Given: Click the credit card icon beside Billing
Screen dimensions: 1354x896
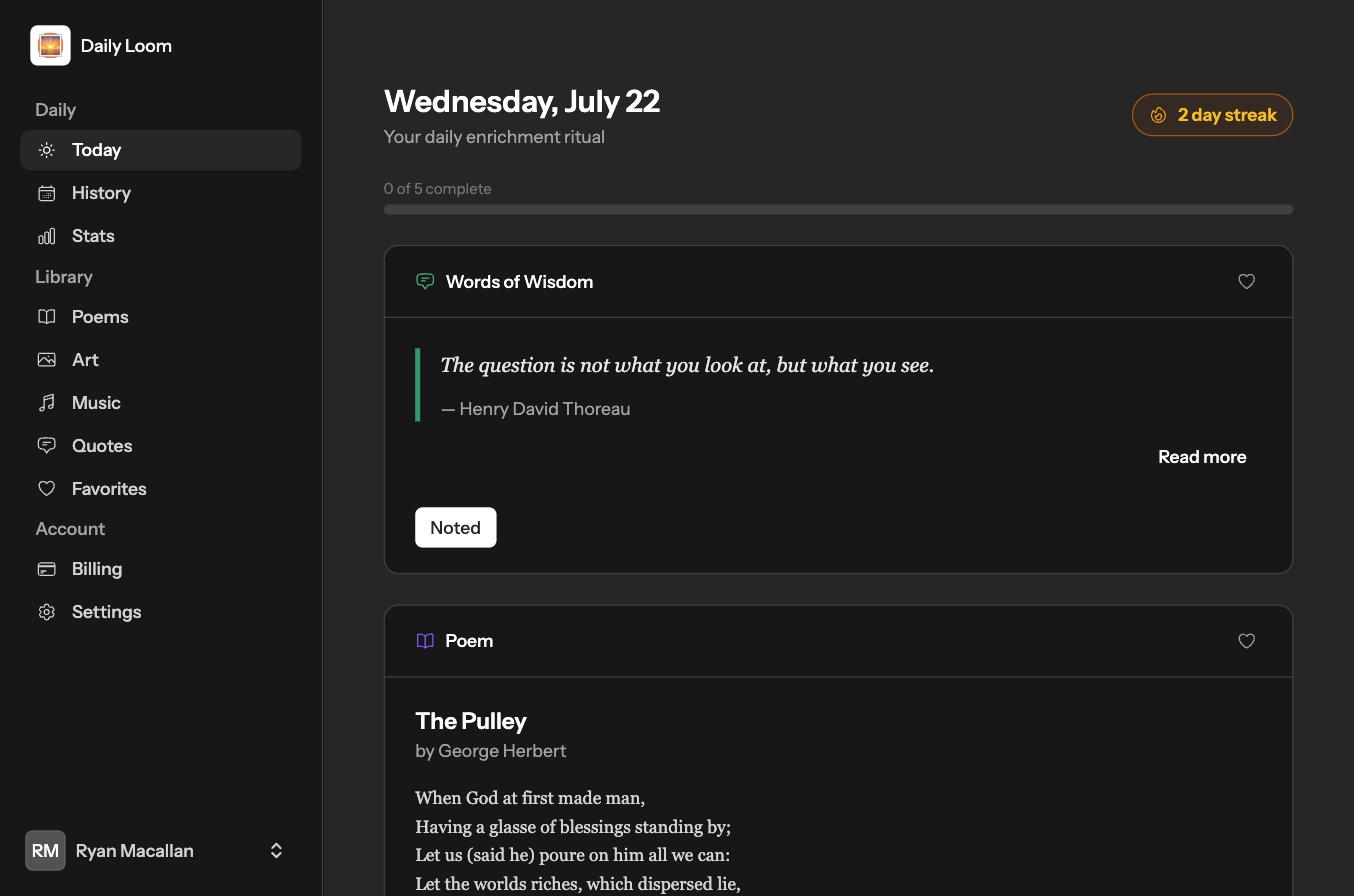Looking at the screenshot, I should point(47,569).
